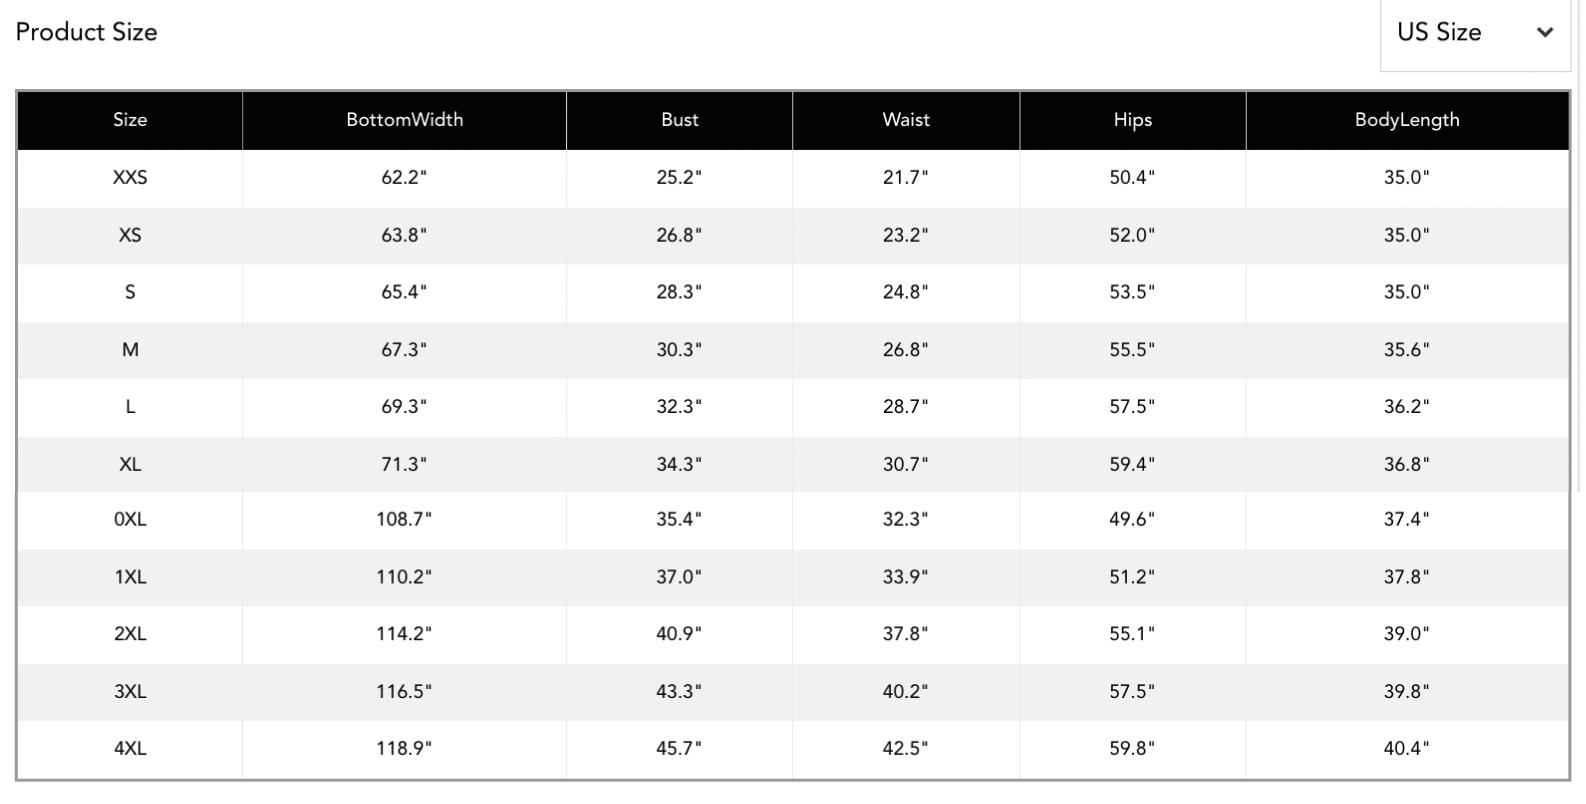Select the XXS size row label

point(130,178)
